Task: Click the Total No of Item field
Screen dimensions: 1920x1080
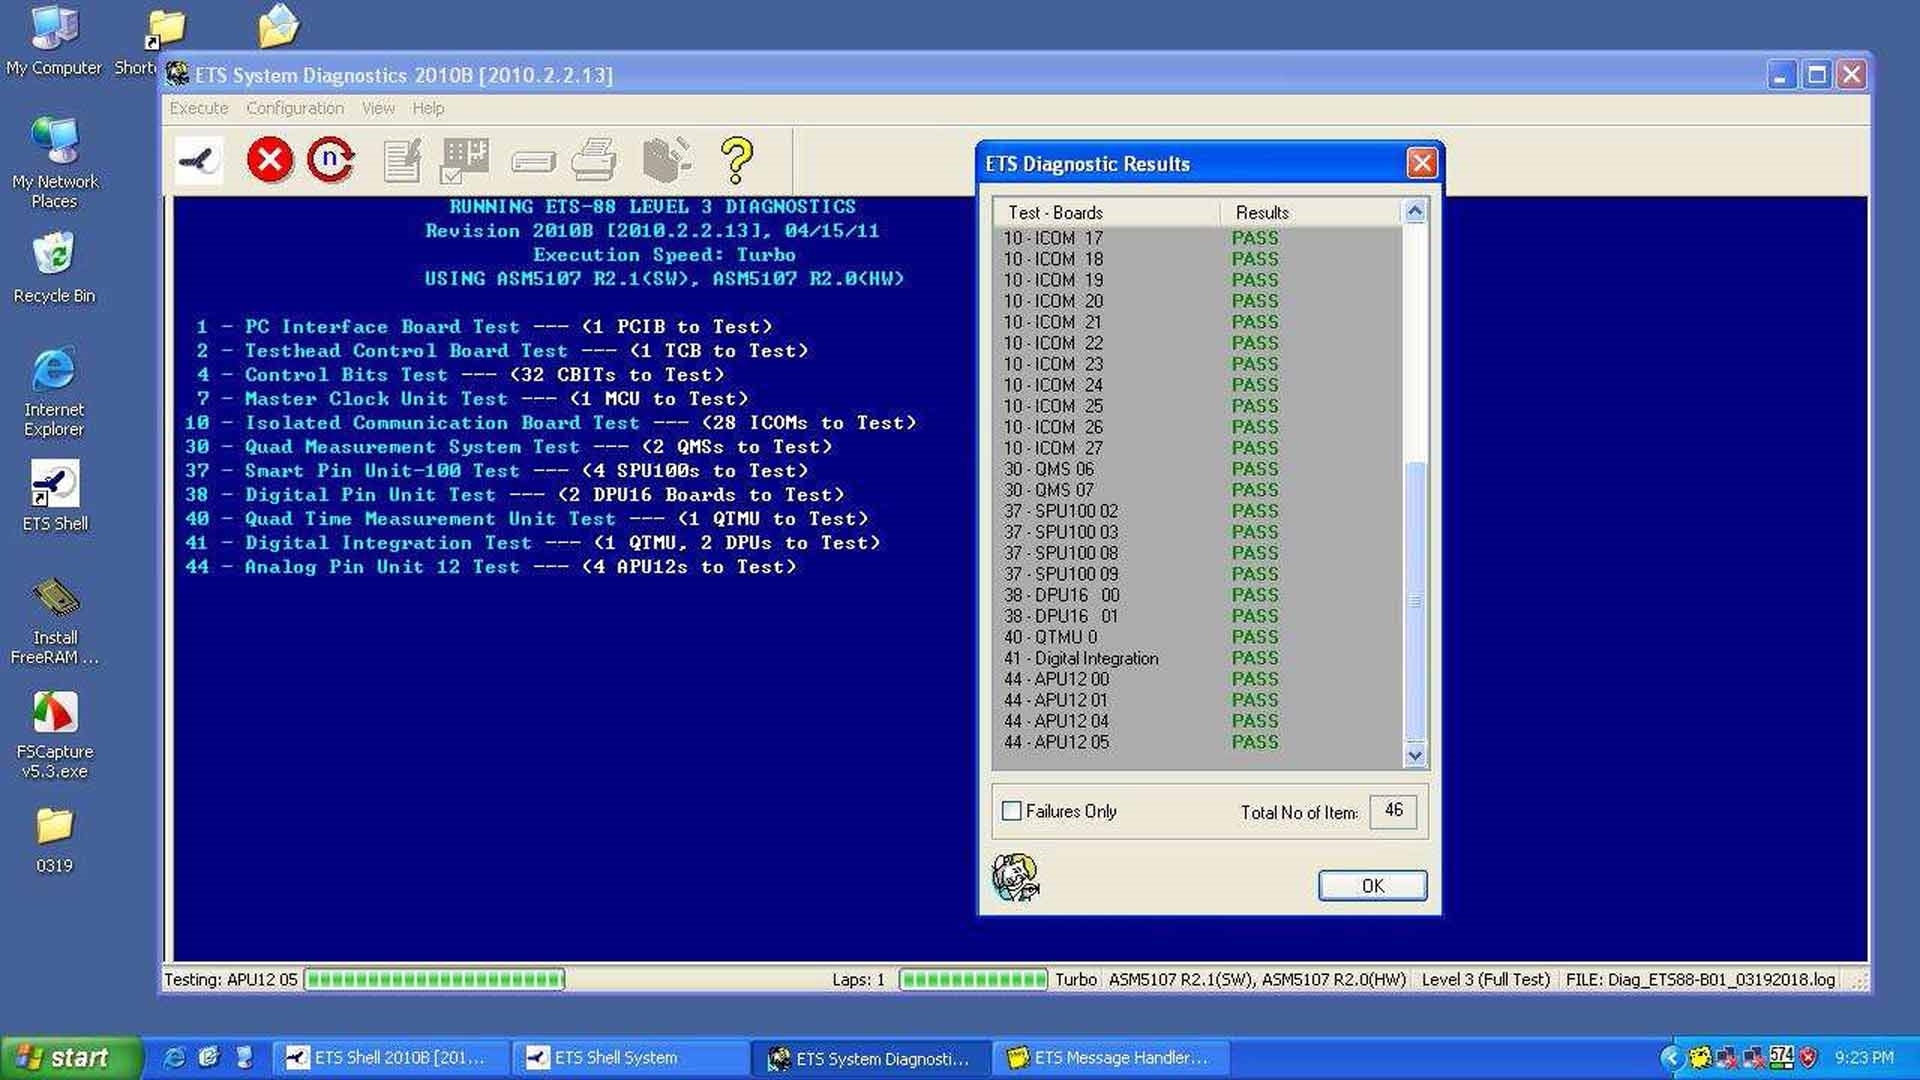Action: pos(1393,811)
